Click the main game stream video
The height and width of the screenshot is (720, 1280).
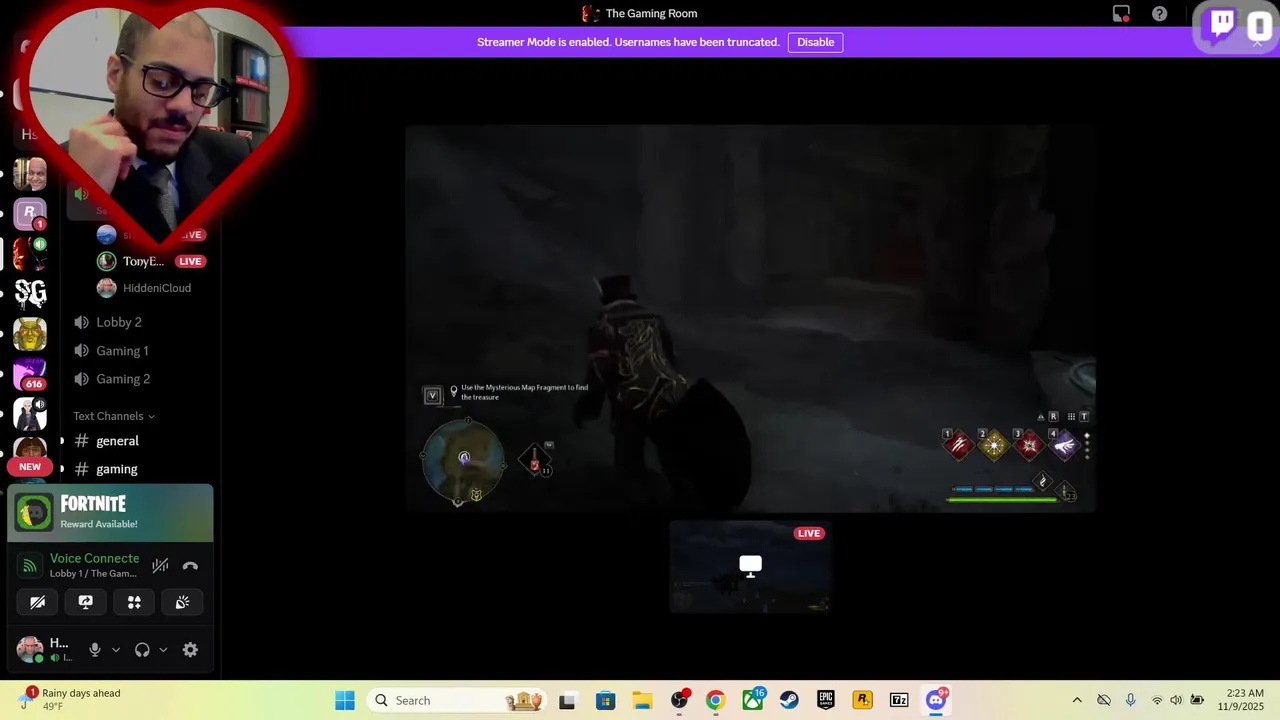click(x=750, y=319)
